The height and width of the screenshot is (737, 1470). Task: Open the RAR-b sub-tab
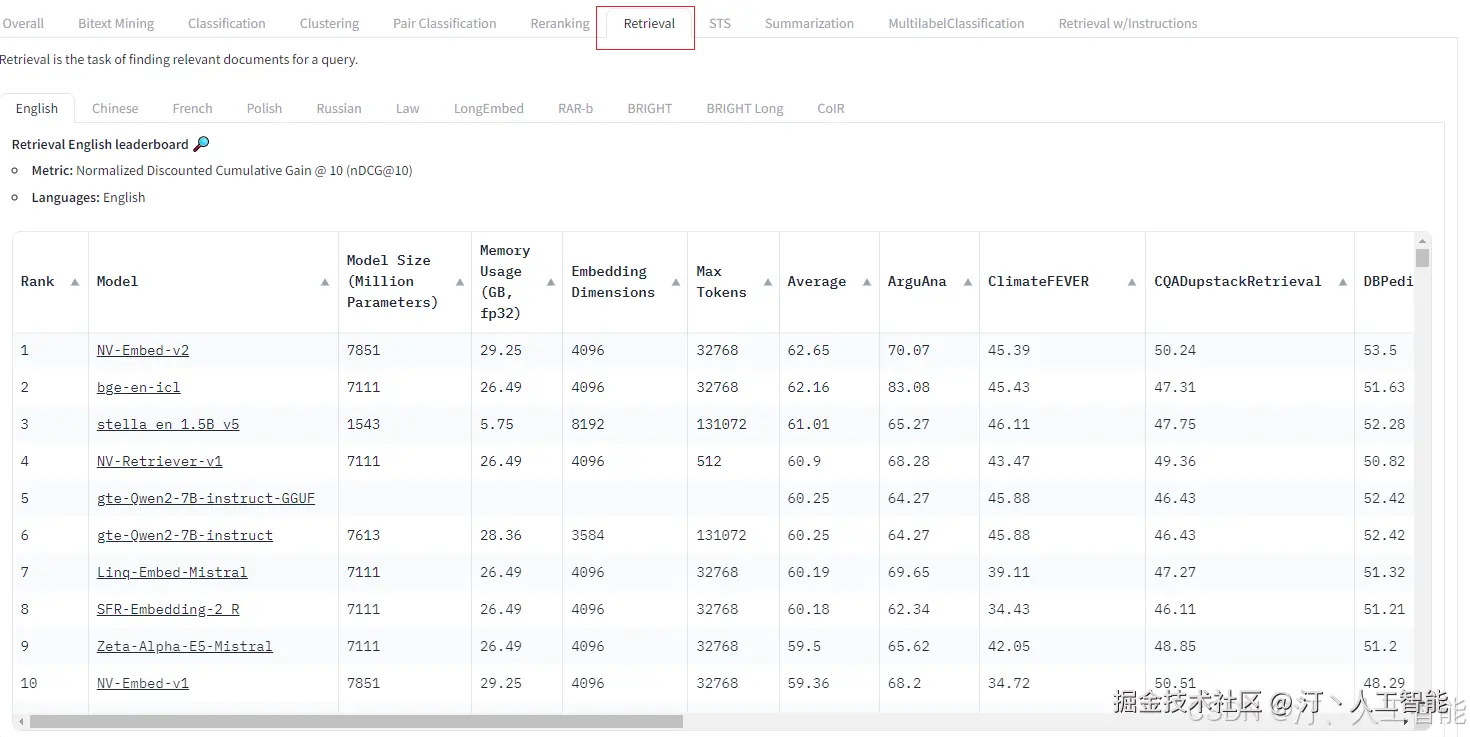[x=575, y=108]
